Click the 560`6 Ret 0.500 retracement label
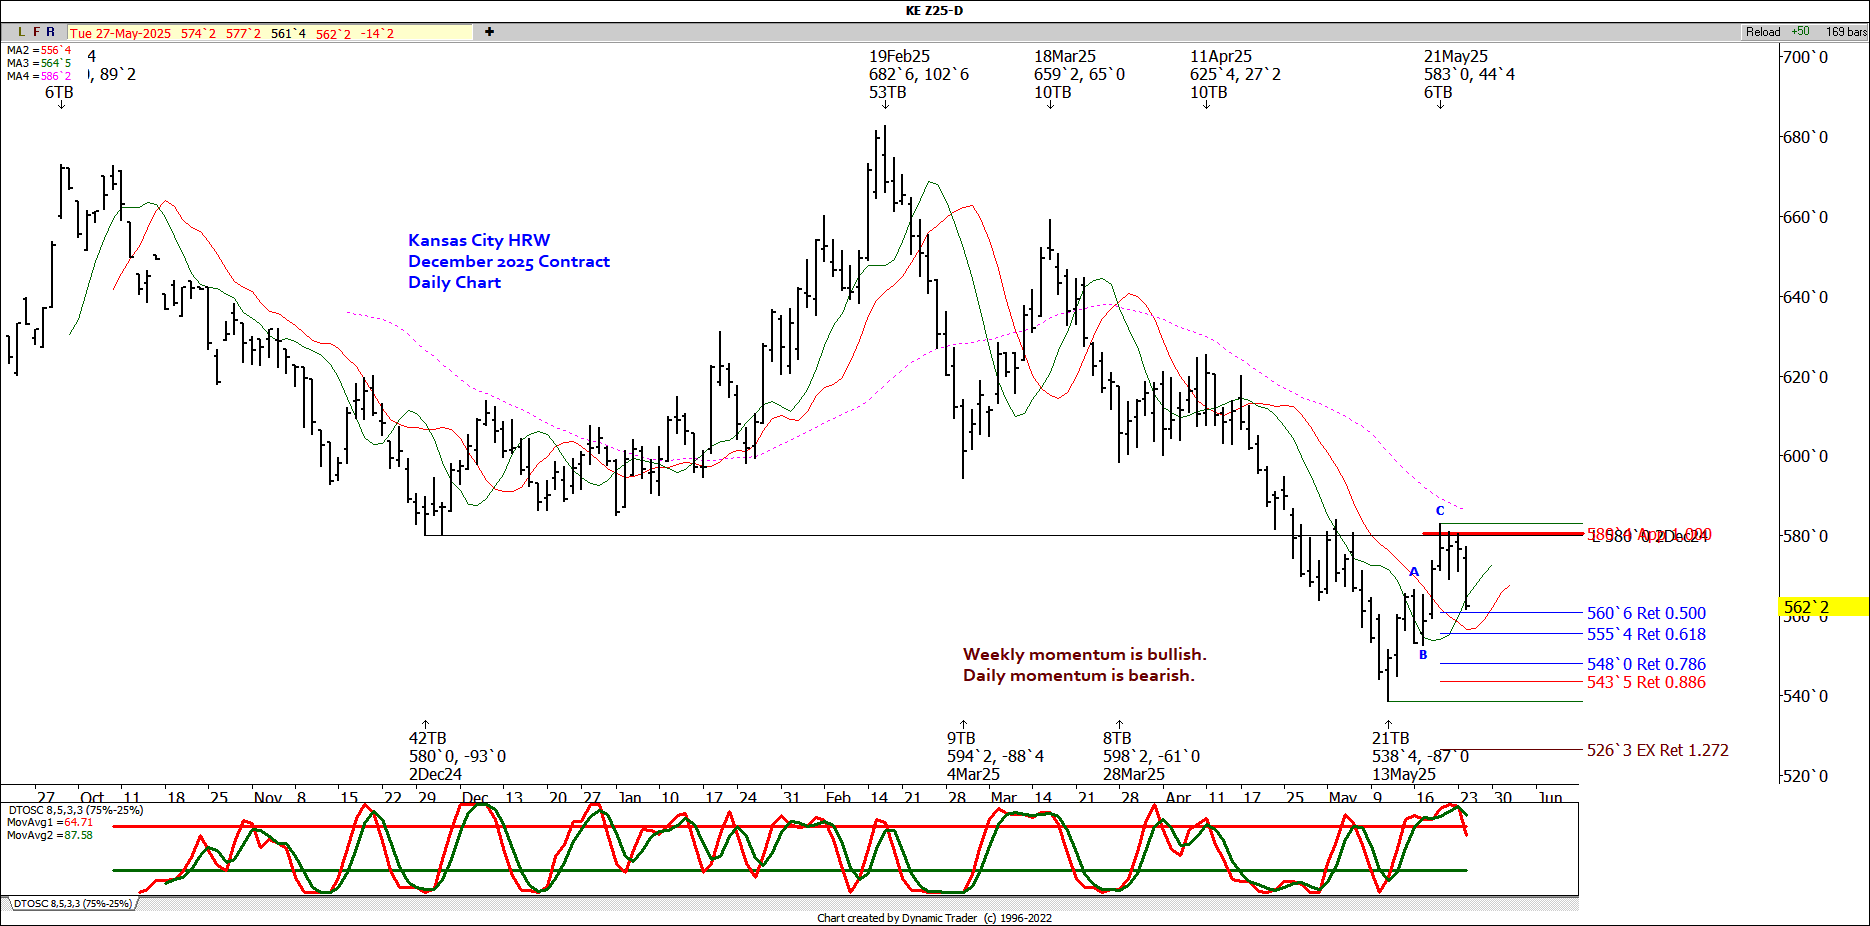1870x926 pixels. (1646, 613)
